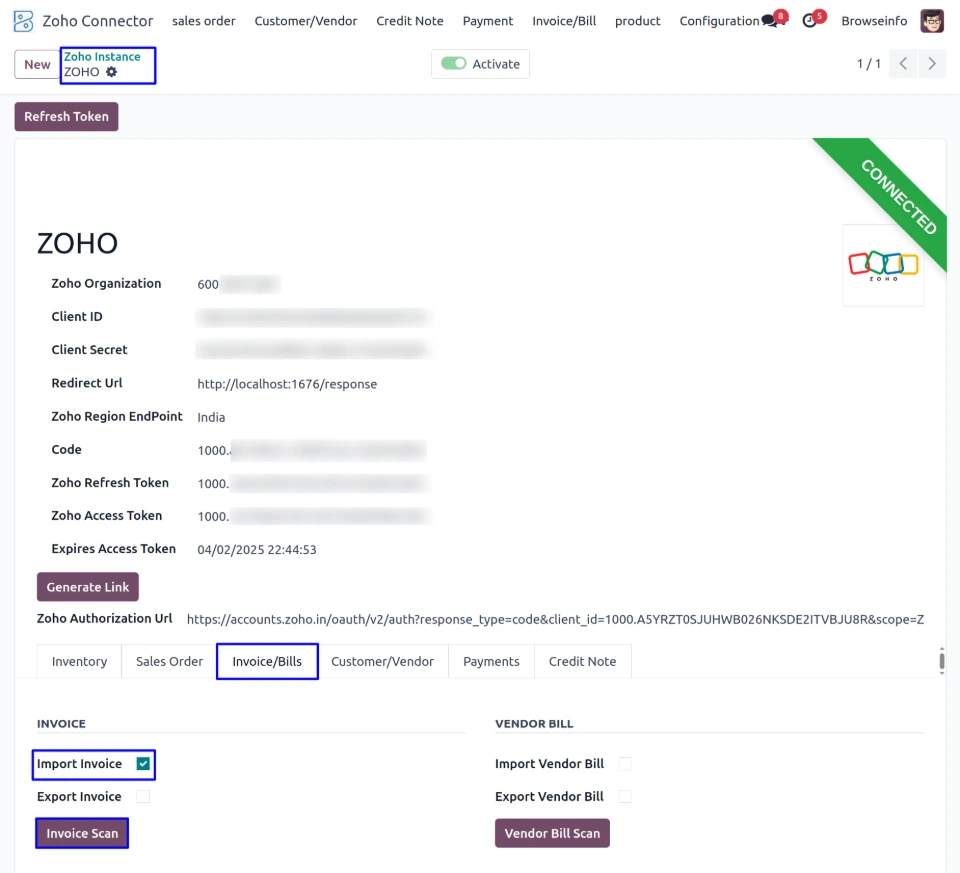
Task: Select the Invoice/Bills tab
Action: click(267, 661)
